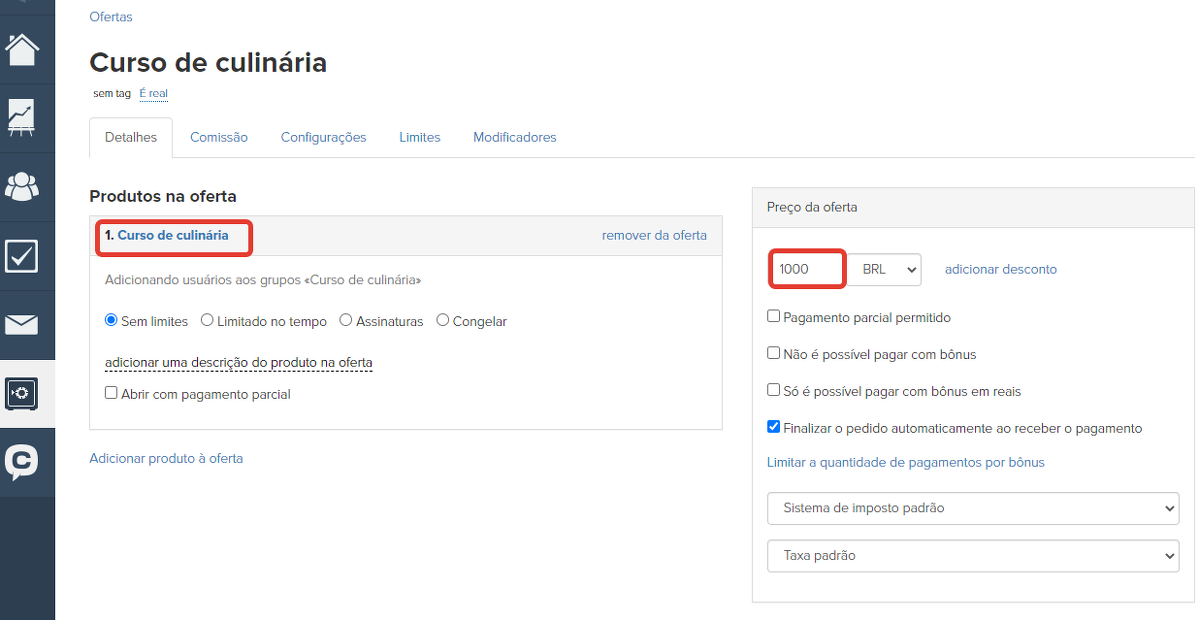Open the analytics chart section in sidebar
The height and width of the screenshot is (620, 1199).
pyautogui.click(x=26, y=117)
